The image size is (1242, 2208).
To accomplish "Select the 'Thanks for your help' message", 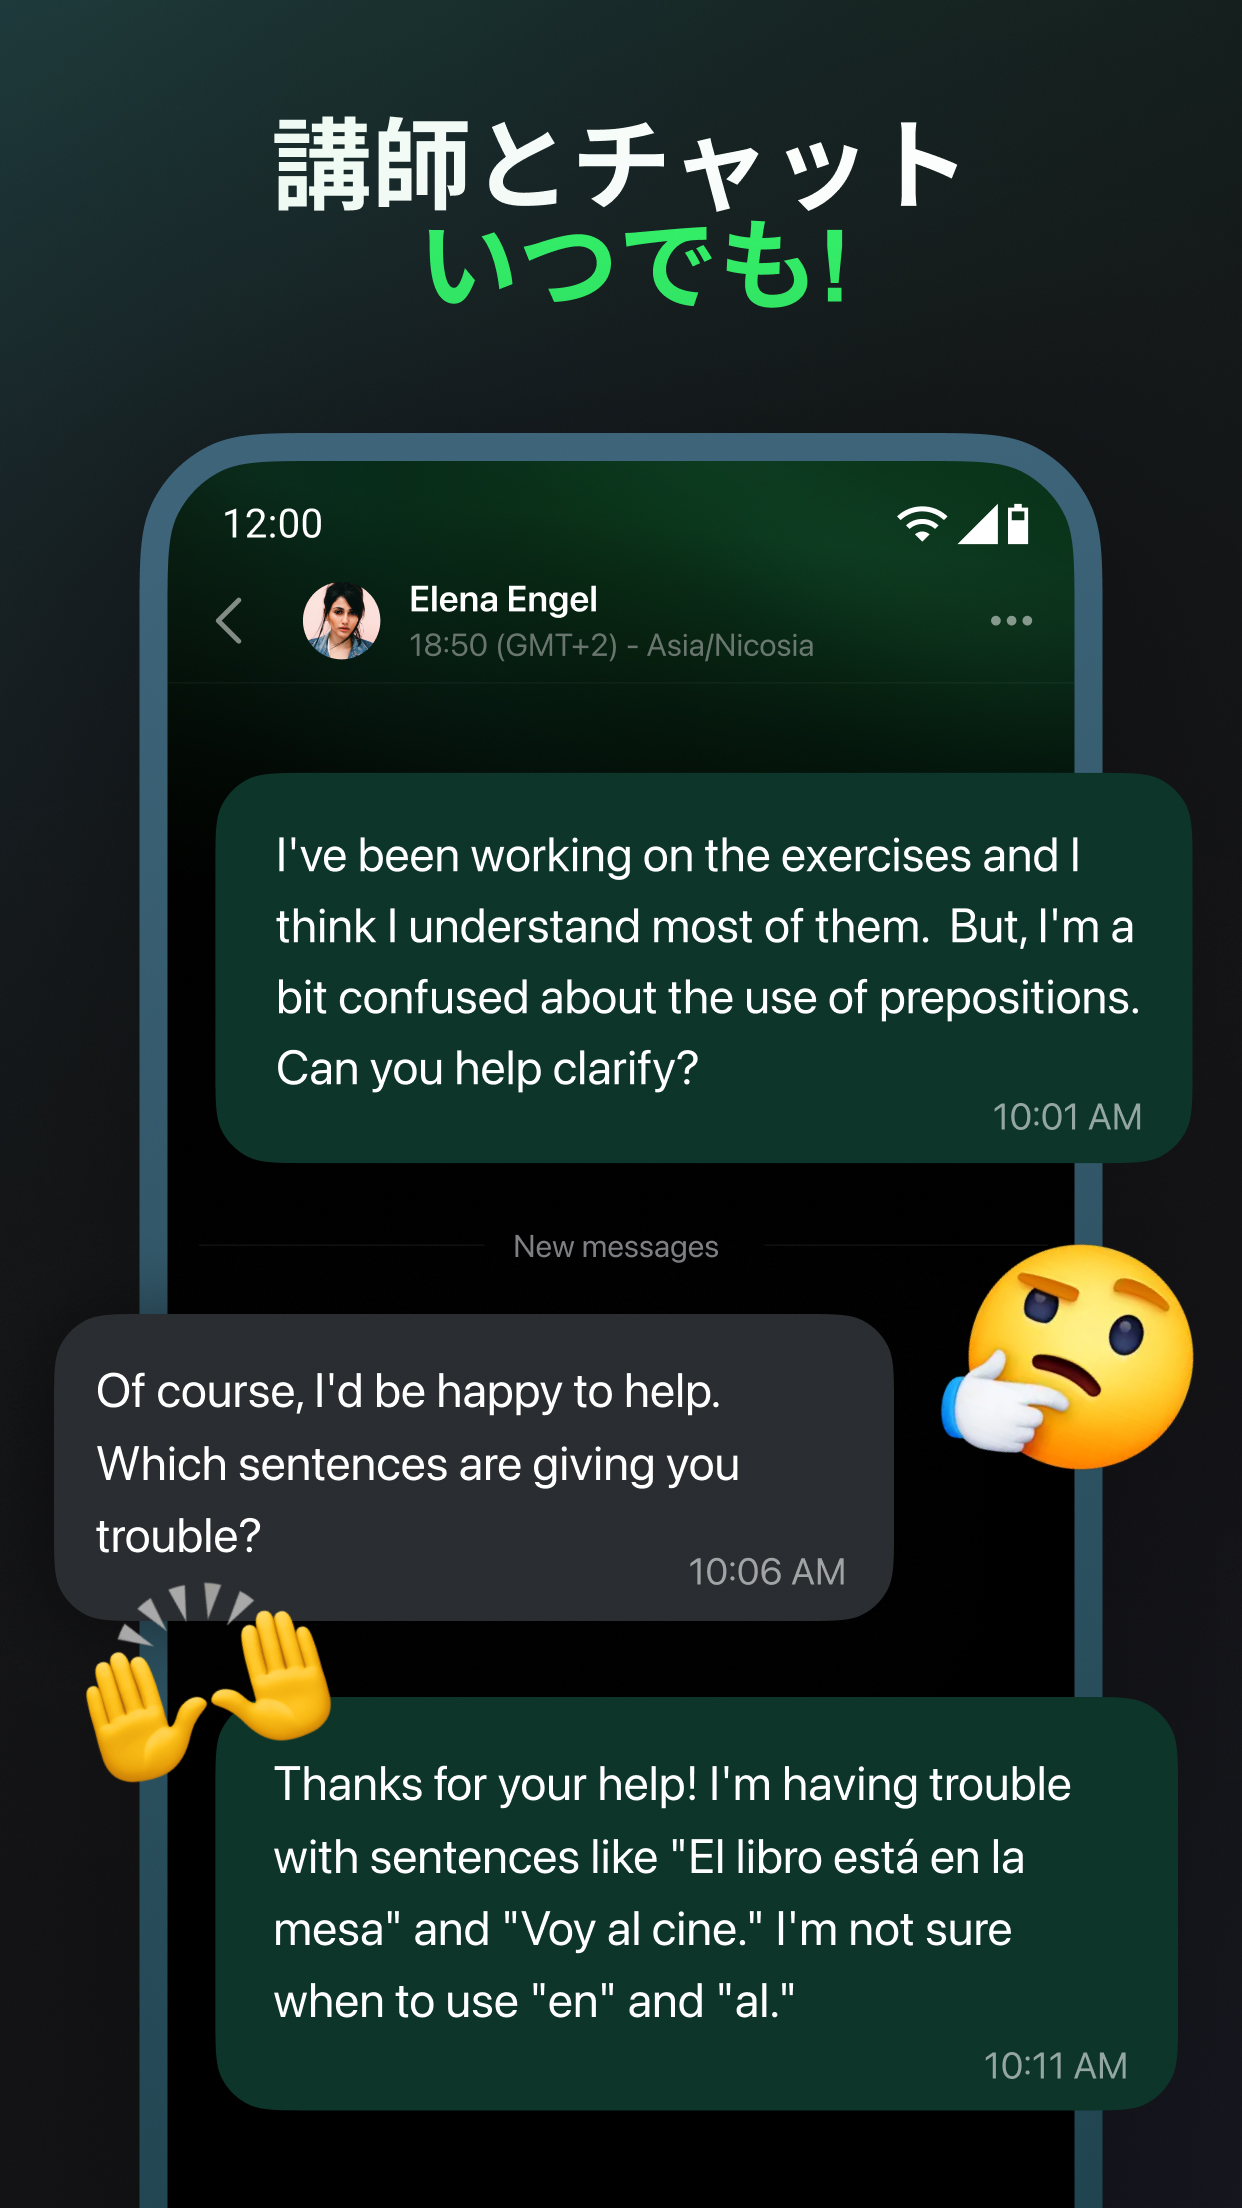I will click(x=696, y=1903).
